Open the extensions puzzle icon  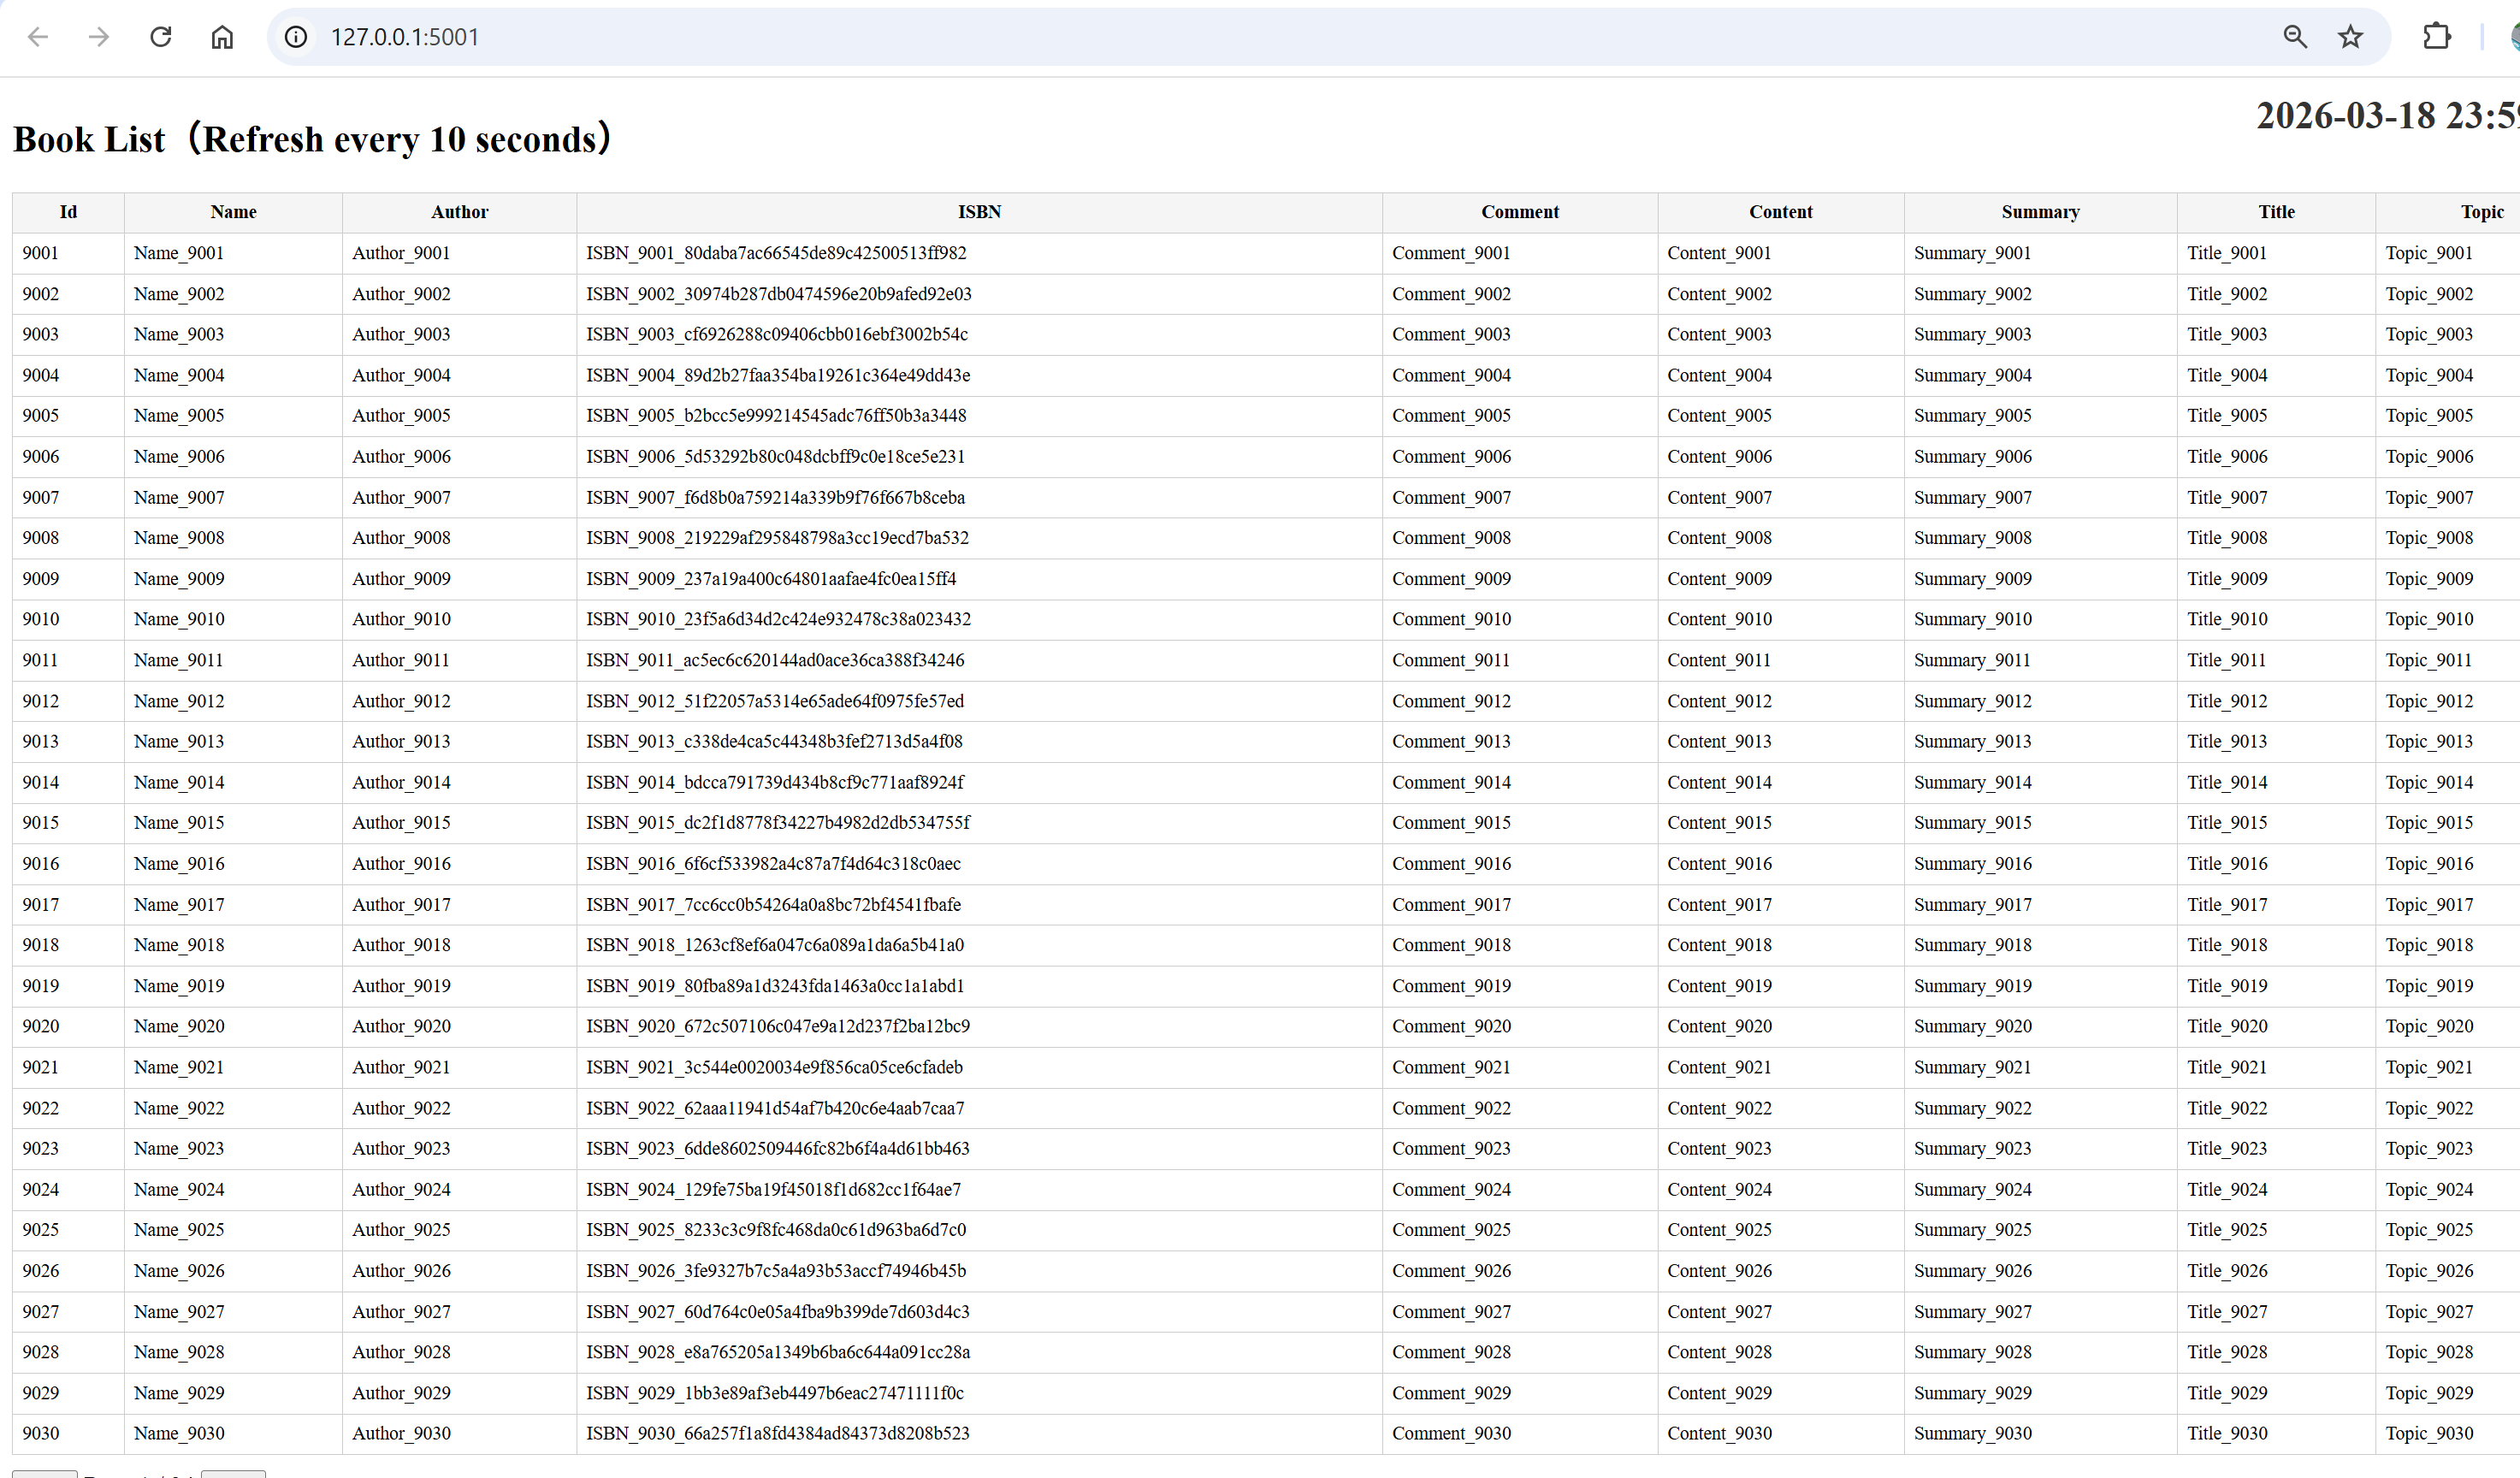click(x=2437, y=37)
